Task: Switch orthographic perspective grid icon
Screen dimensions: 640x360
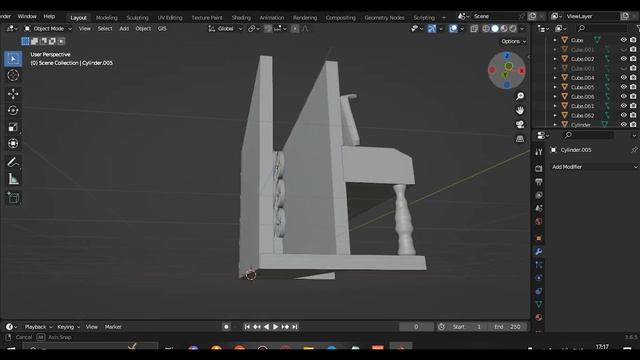Action: coord(520,139)
